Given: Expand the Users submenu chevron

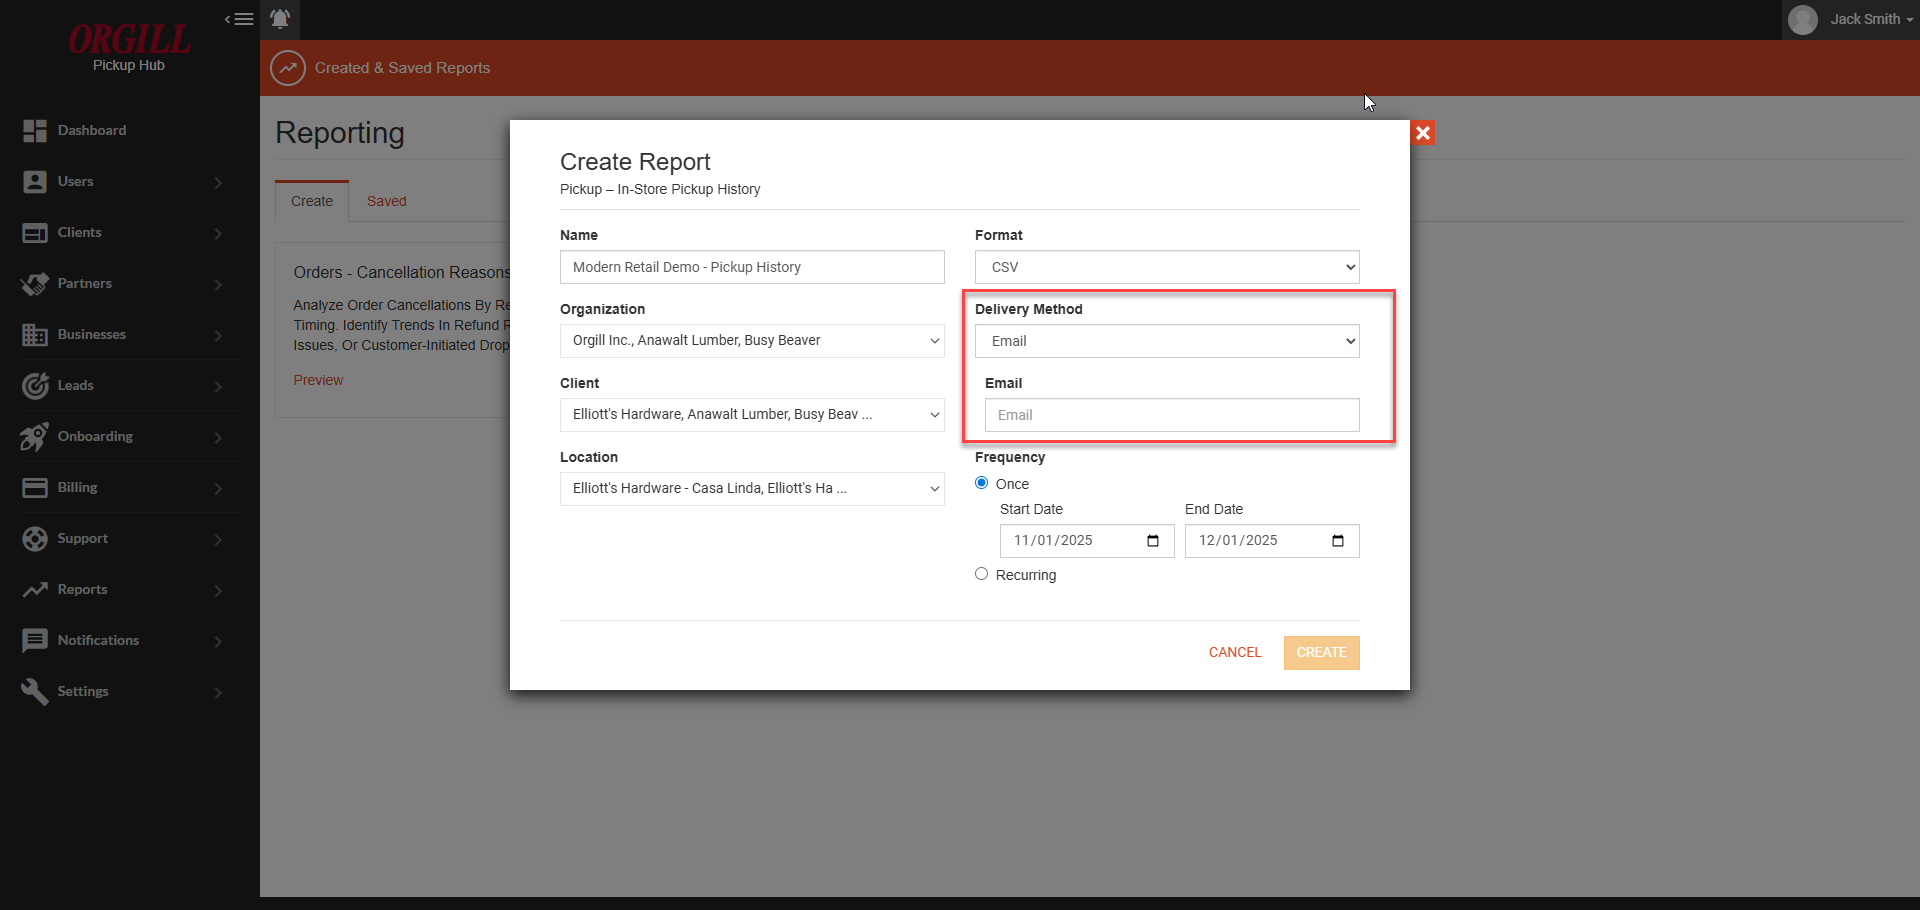Looking at the screenshot, I should [x=218, y=183].
